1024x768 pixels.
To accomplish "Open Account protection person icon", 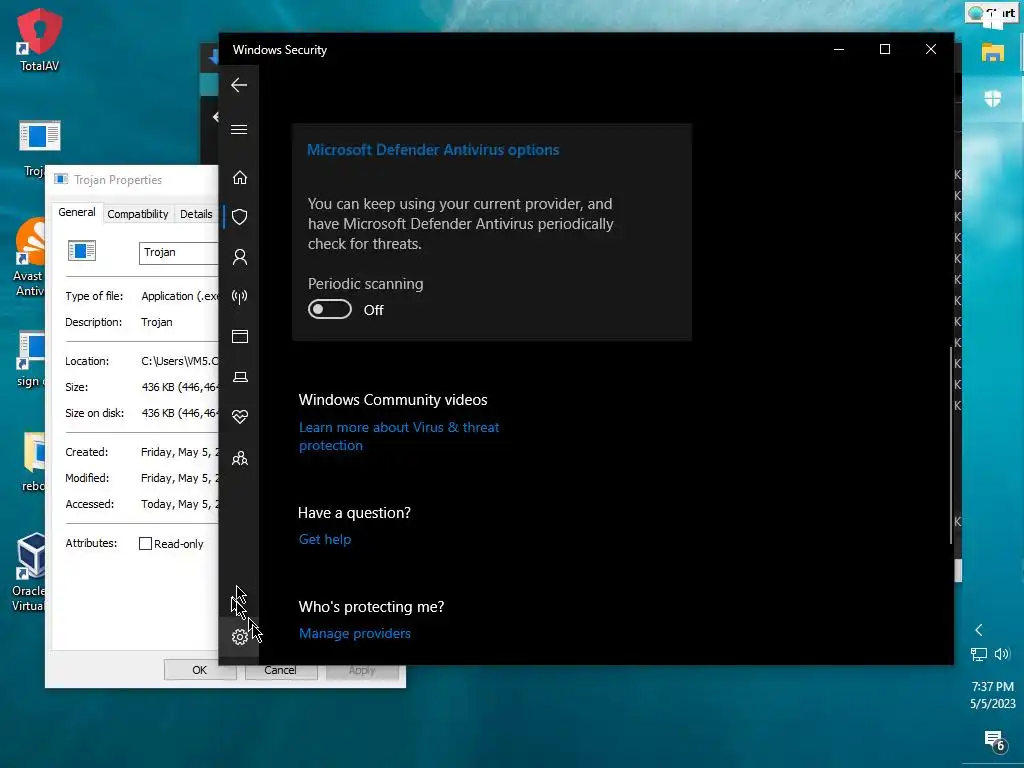I will [x=240, y=257].
